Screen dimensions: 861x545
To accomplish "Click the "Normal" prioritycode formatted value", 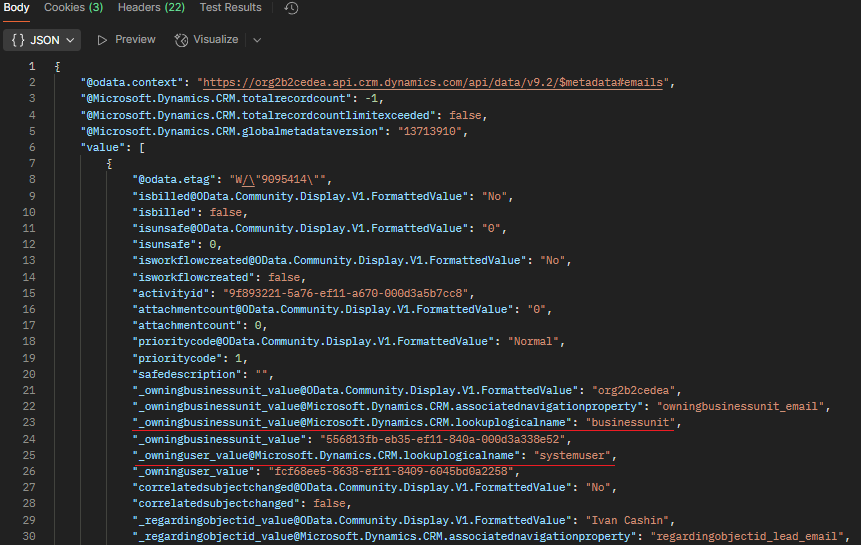I will coord(533,341).
